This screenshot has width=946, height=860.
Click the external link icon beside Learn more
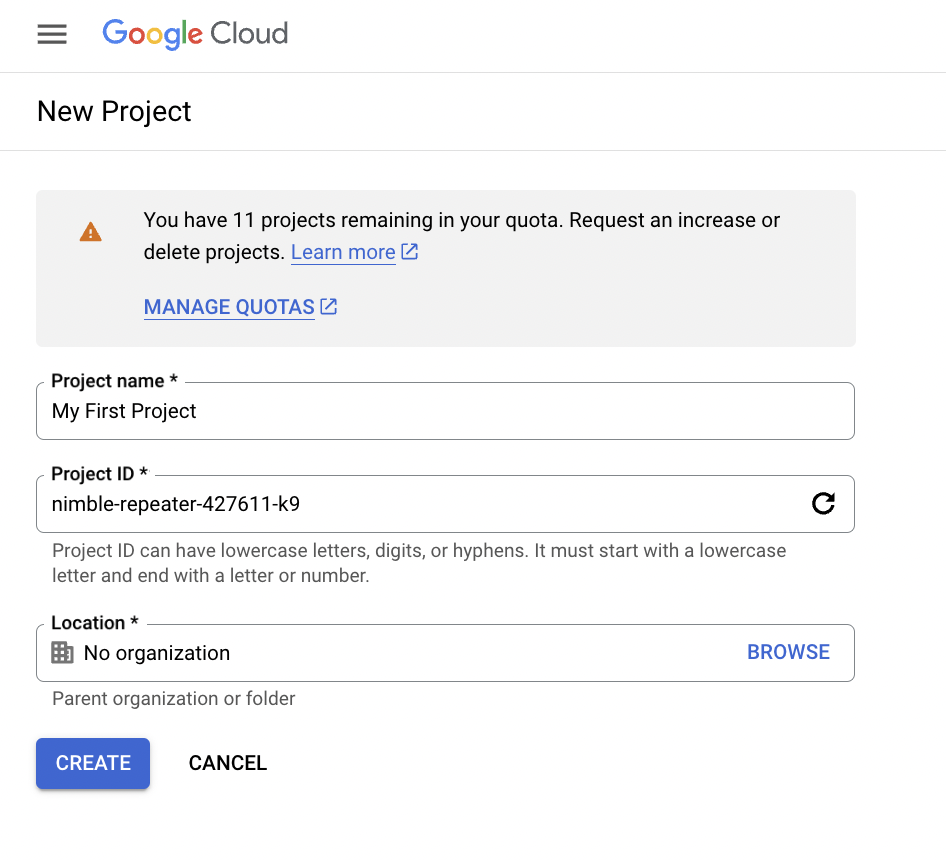410,252
